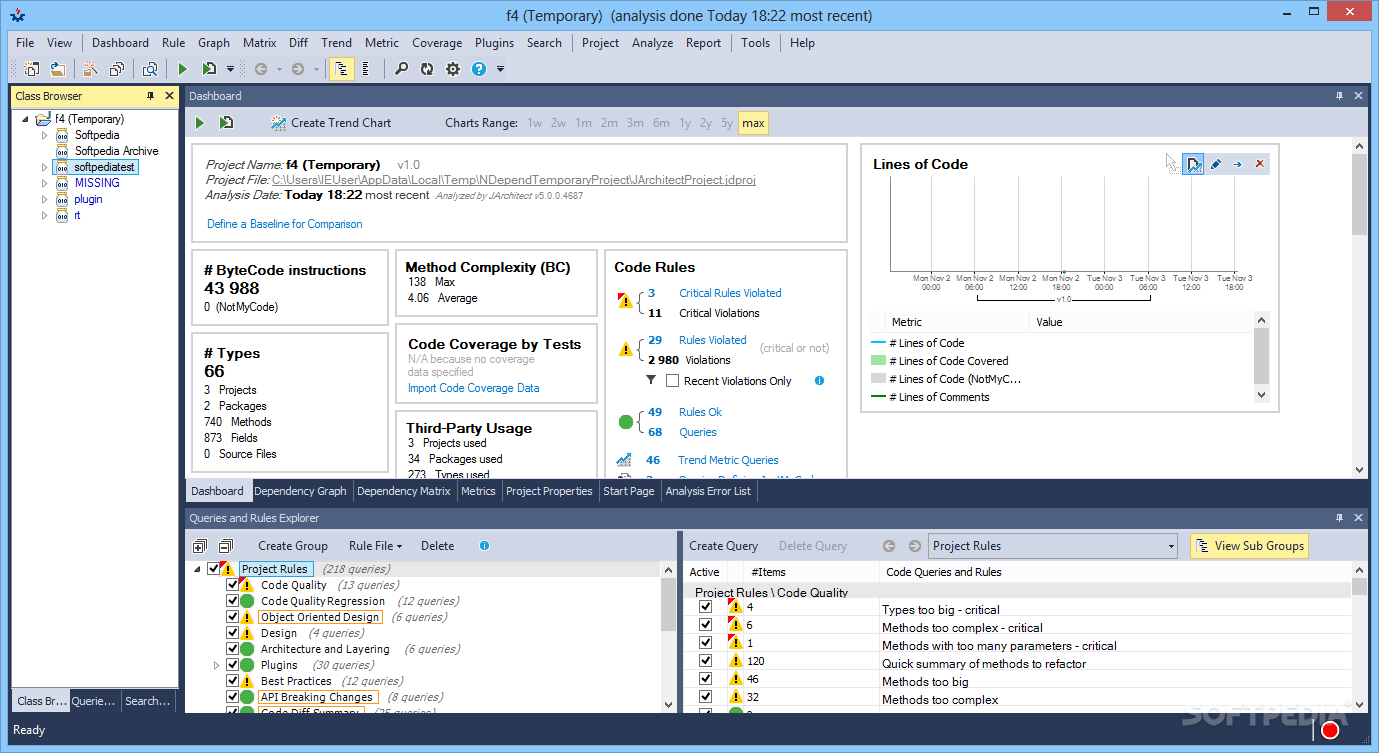Expand the MISSING node in Class Browser

(x=44, y=183)
